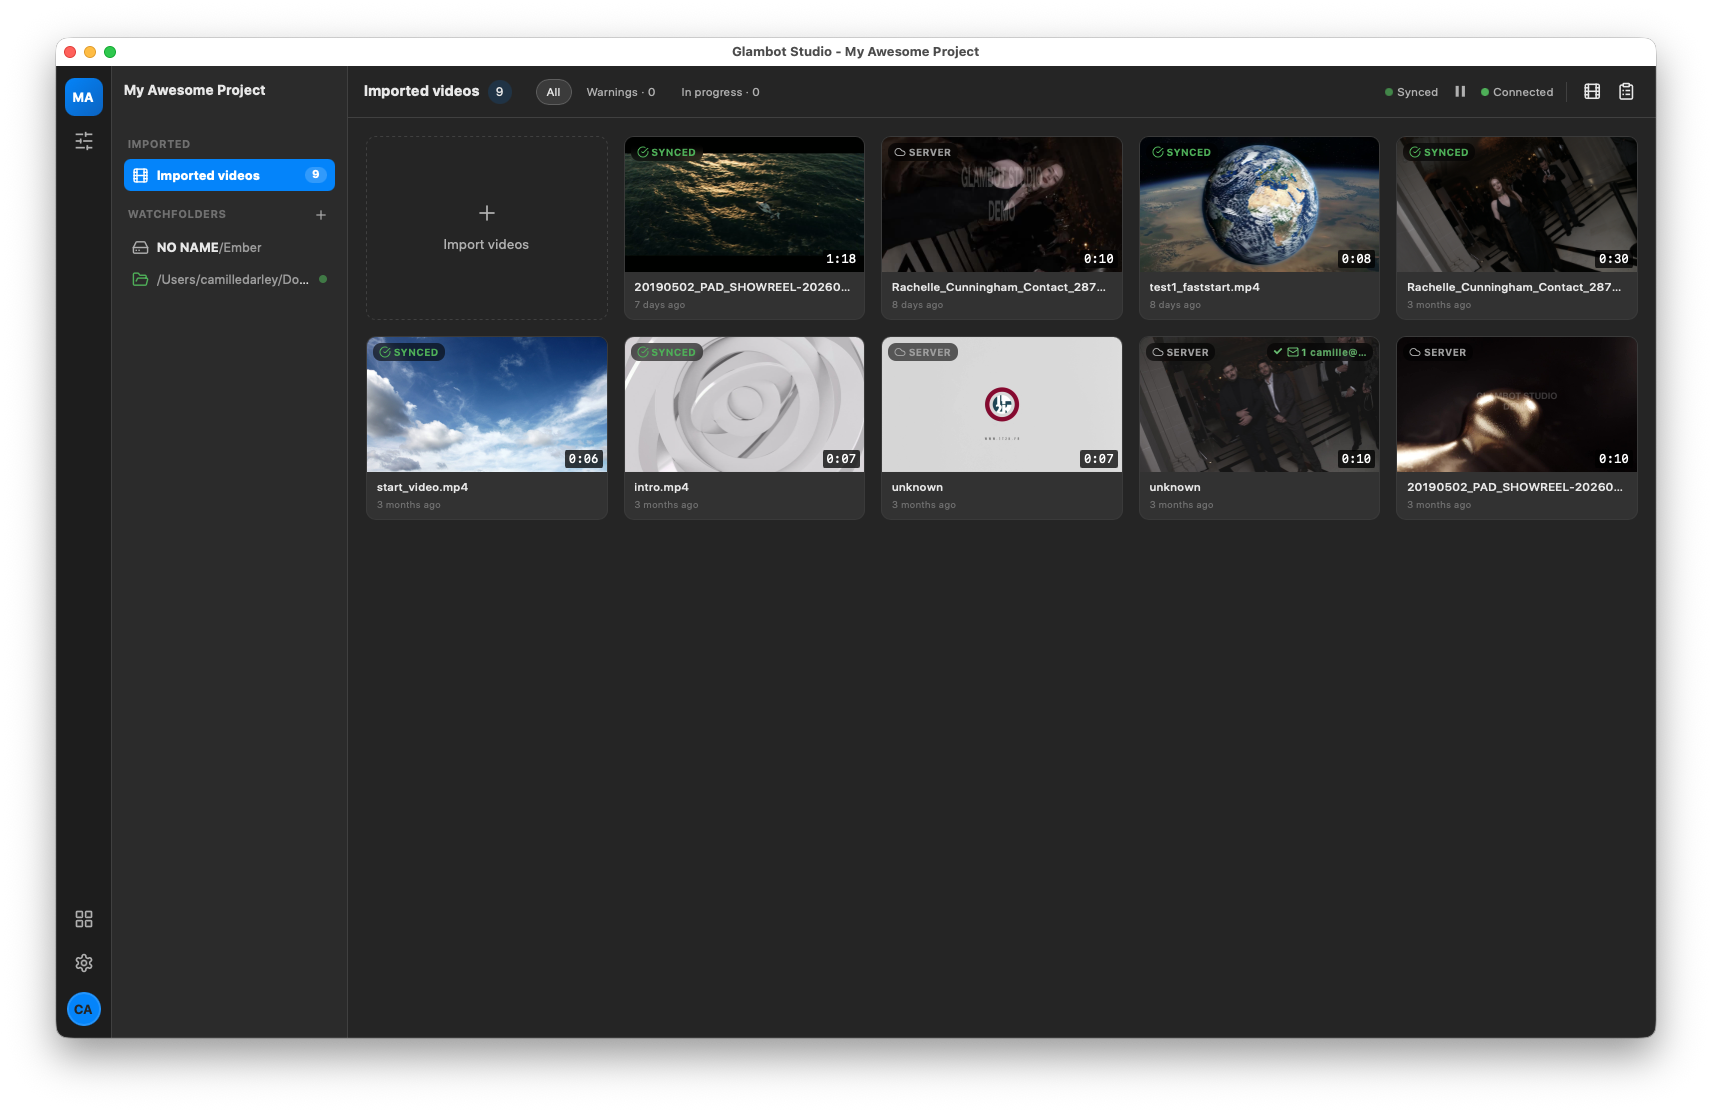This screenshot has width=1712, height=1112.
Task: Click file name test1_faststart.mp4
Action: [x=1204, y=287]
